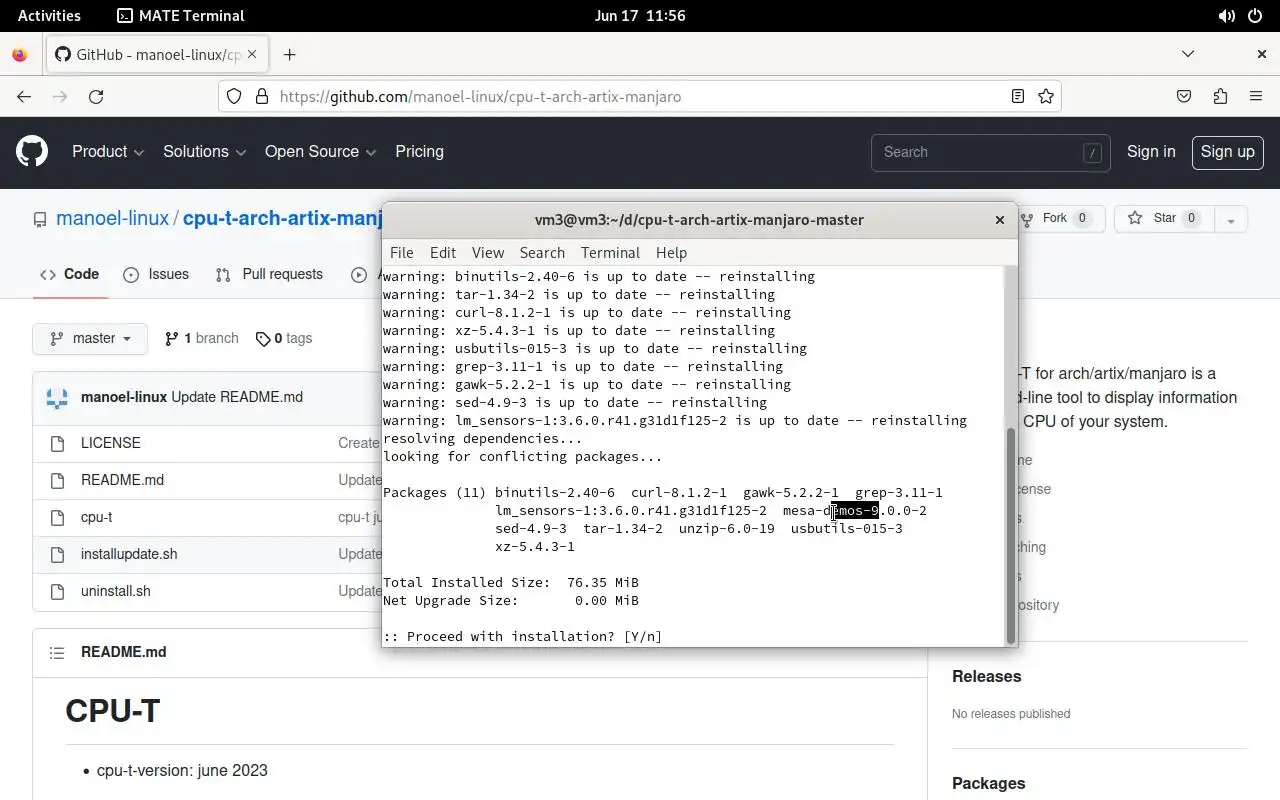Click the Proceed with installation prompt line
Screen dimensions: 1280x800
click(522, 636)
